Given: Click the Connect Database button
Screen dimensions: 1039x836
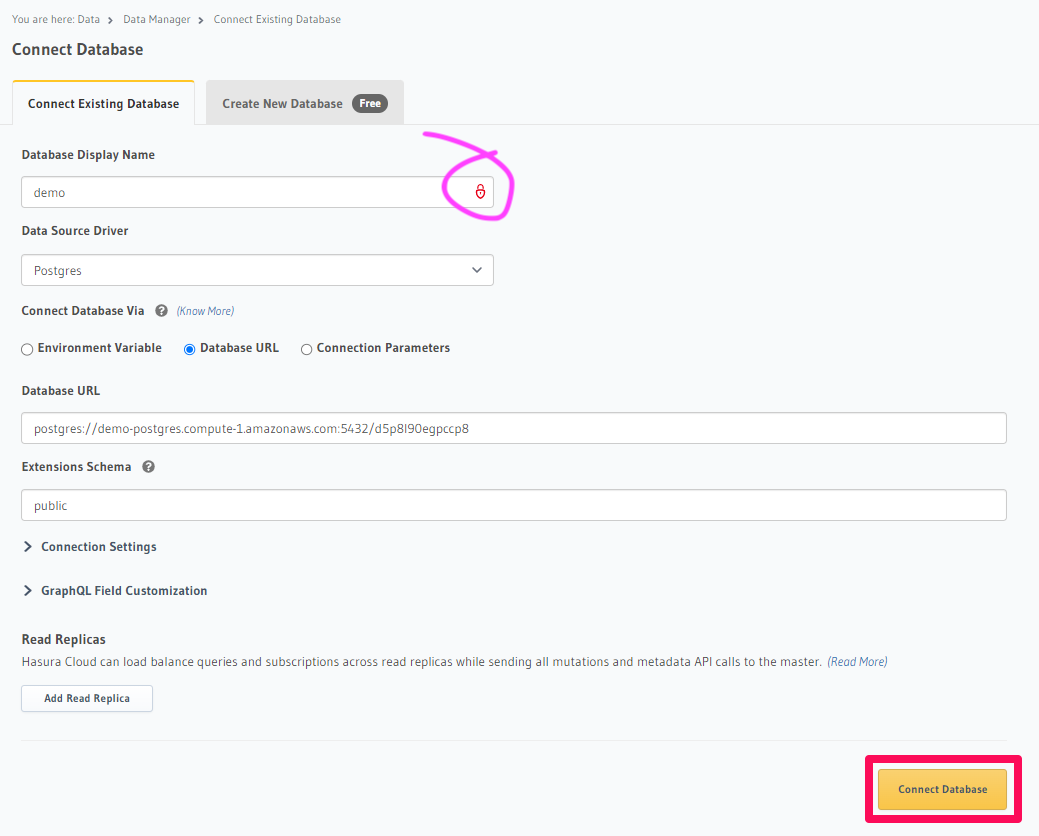Looking at the screenshot, I should (x=942, y=789).
